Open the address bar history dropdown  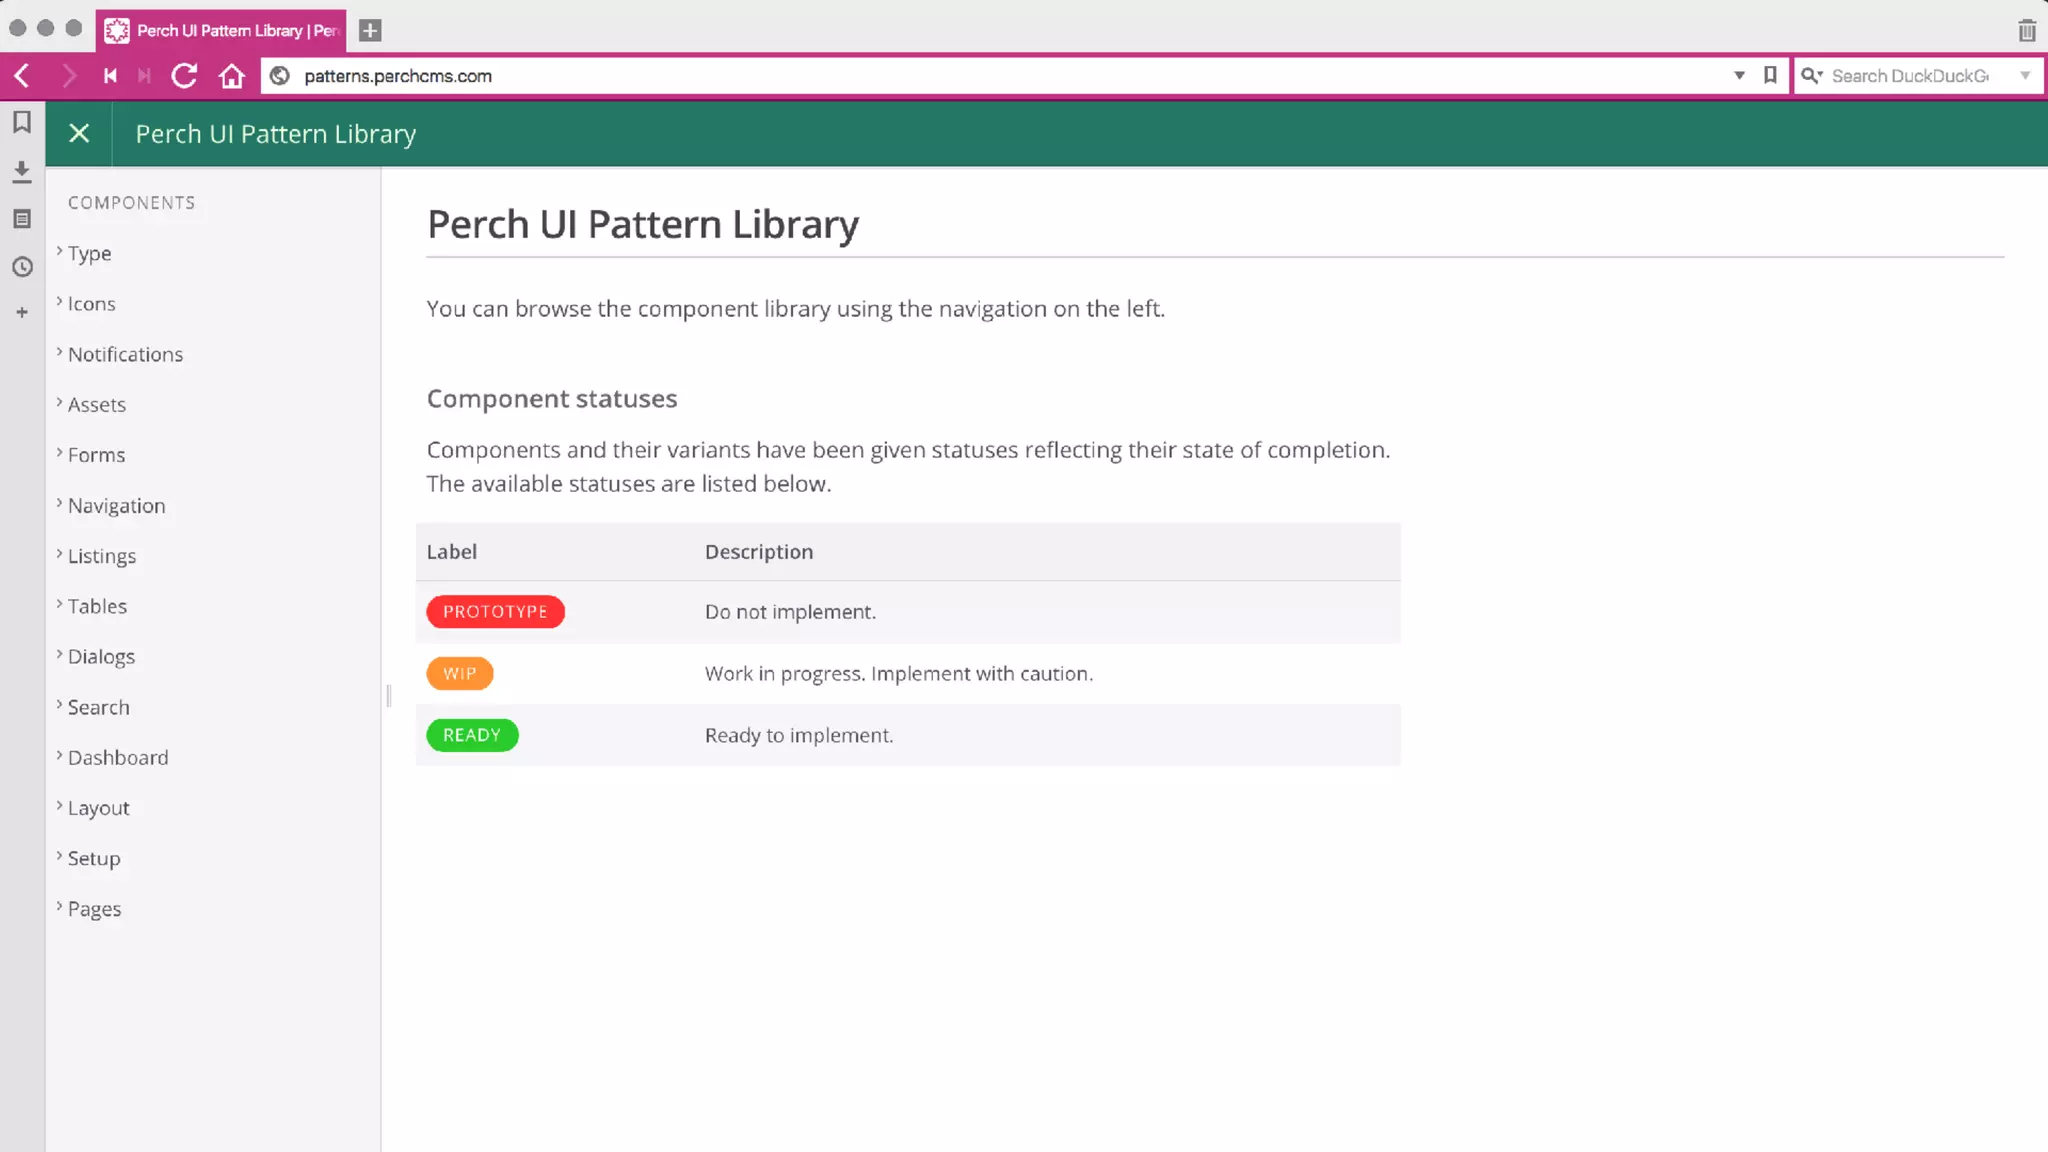(x=1739, y=76)
